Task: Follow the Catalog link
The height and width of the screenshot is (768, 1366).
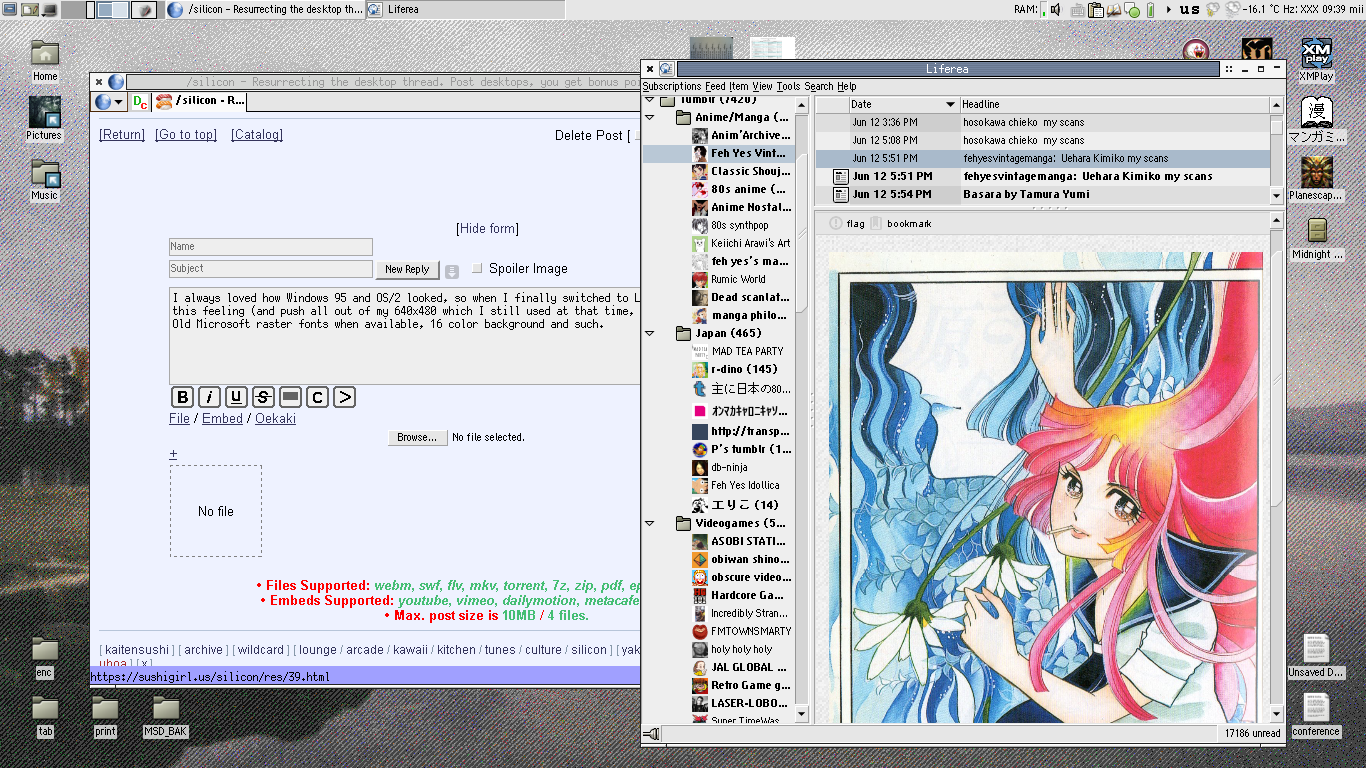Action: [x=257, y=135]
